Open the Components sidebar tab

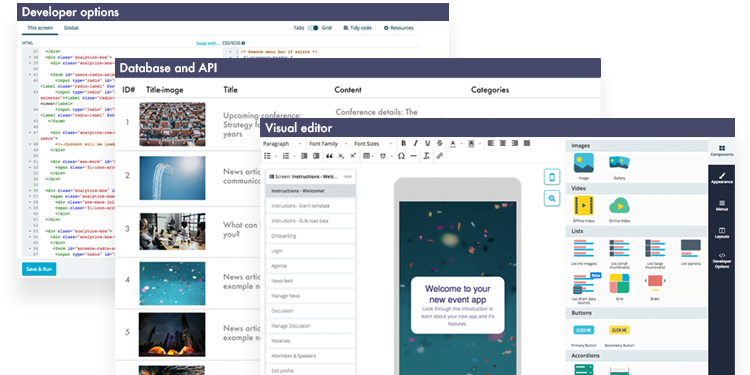pyautogui.click(x=722, y=151)
